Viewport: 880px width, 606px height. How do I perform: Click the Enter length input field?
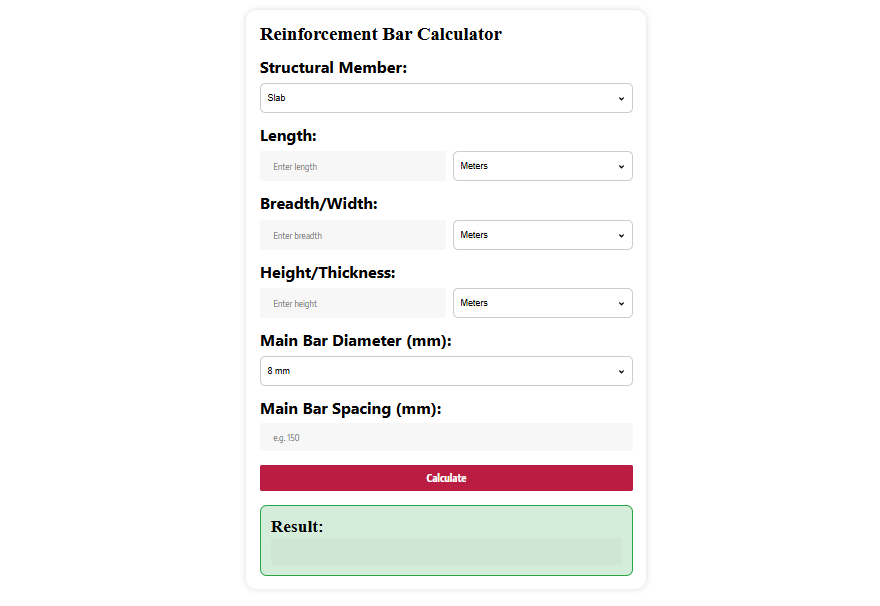tap(353, 166)
